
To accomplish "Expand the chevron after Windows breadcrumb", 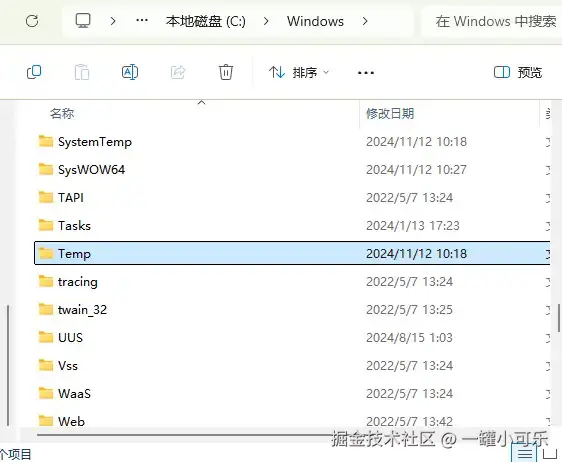I will coord(365,21).
